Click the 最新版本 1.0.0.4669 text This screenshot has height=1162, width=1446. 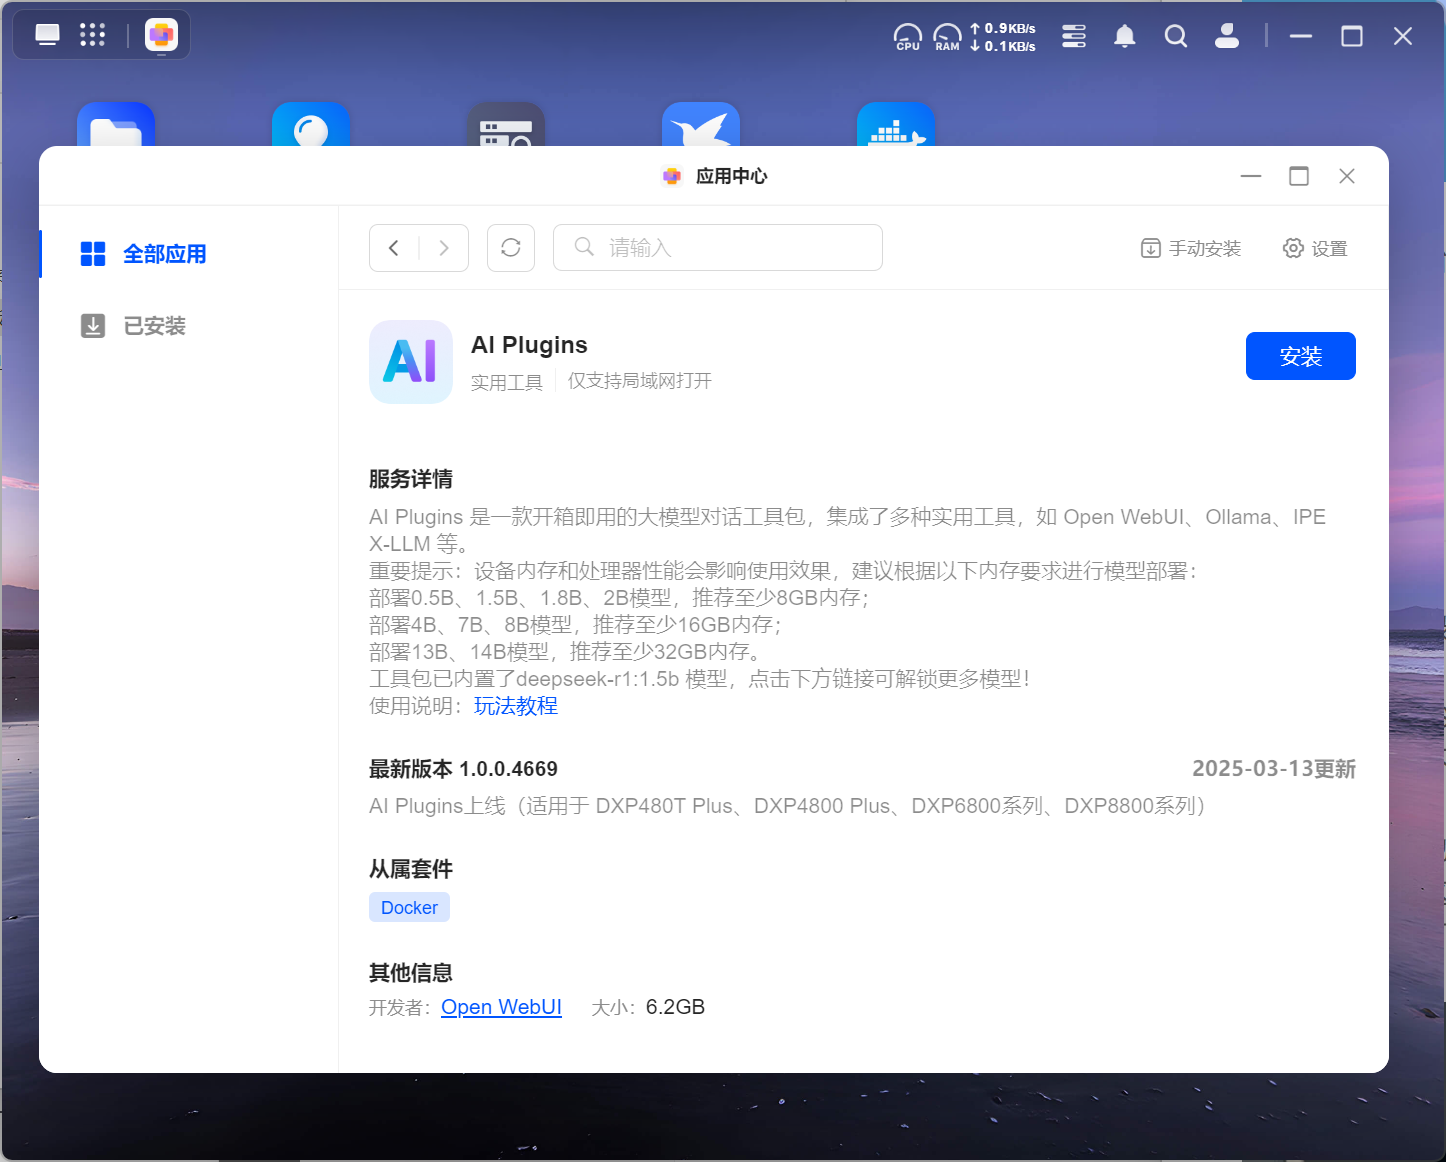(463, 769)
